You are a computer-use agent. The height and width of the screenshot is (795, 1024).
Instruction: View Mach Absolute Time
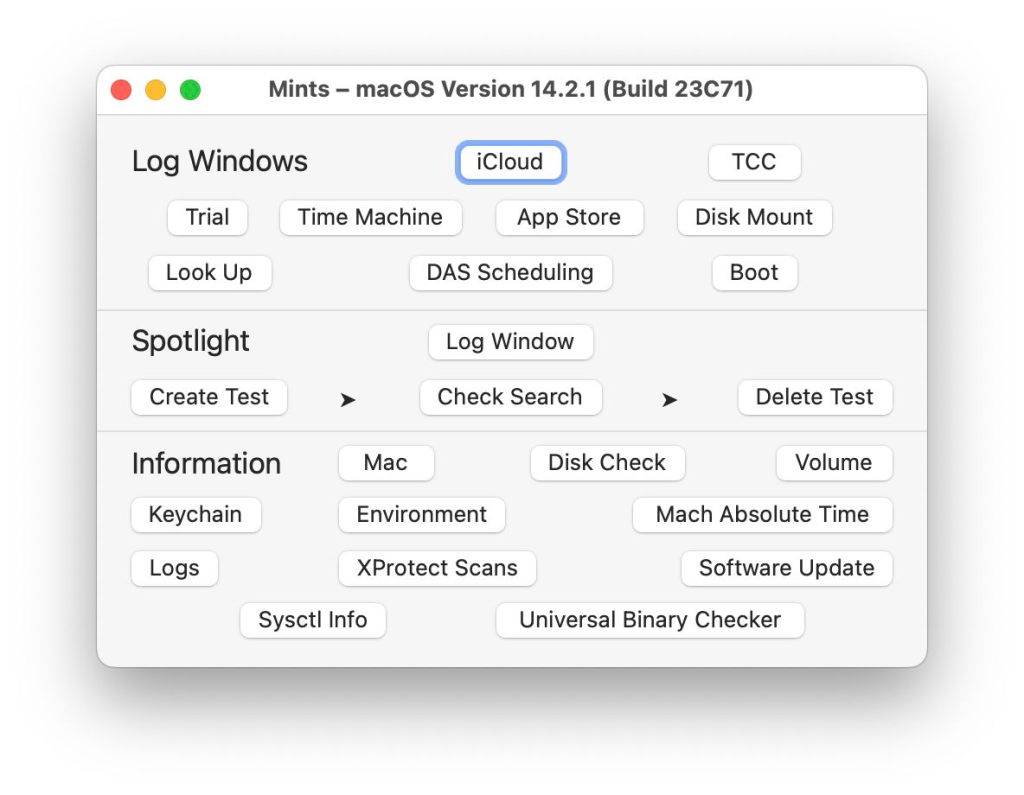tap(762, 515)
